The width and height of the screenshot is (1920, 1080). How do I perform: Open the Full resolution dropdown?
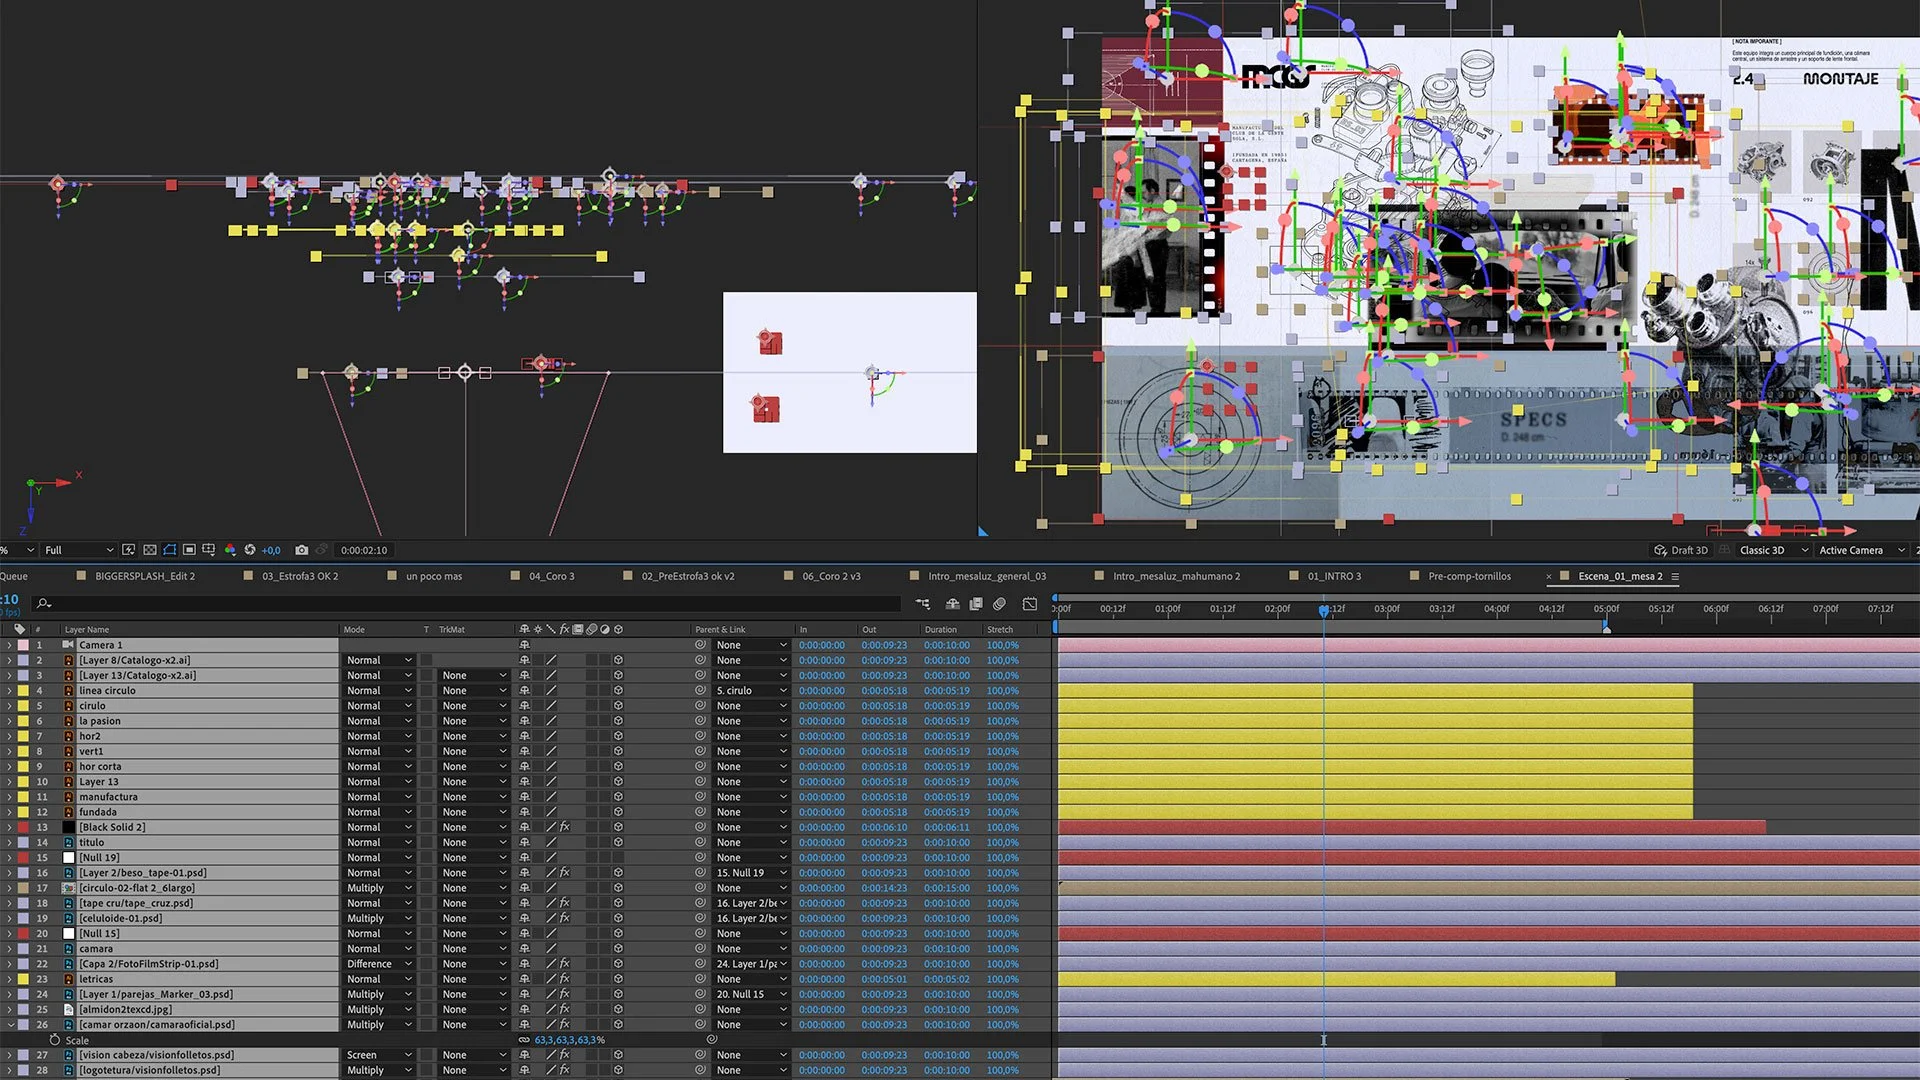point(78,550)
